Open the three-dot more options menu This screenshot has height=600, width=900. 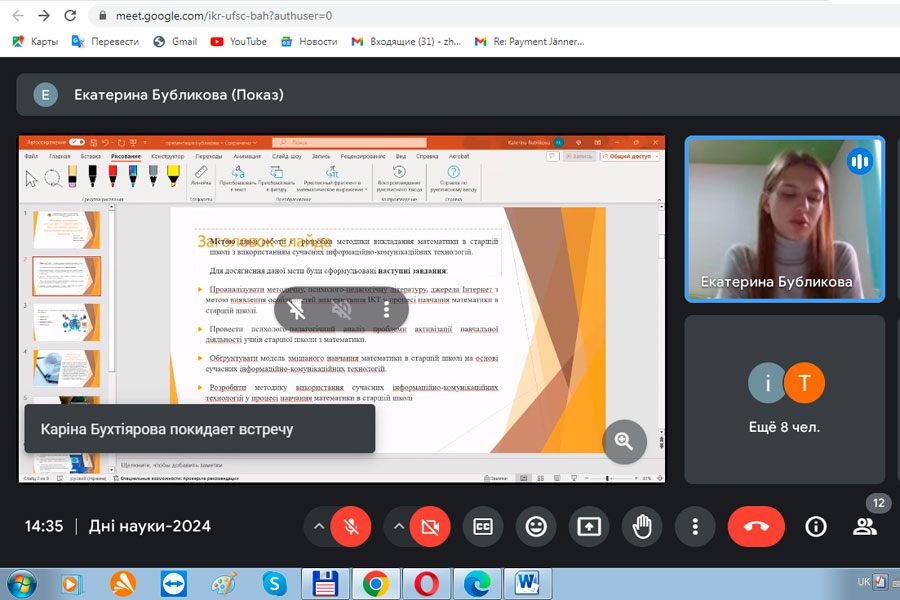point(694,527)
